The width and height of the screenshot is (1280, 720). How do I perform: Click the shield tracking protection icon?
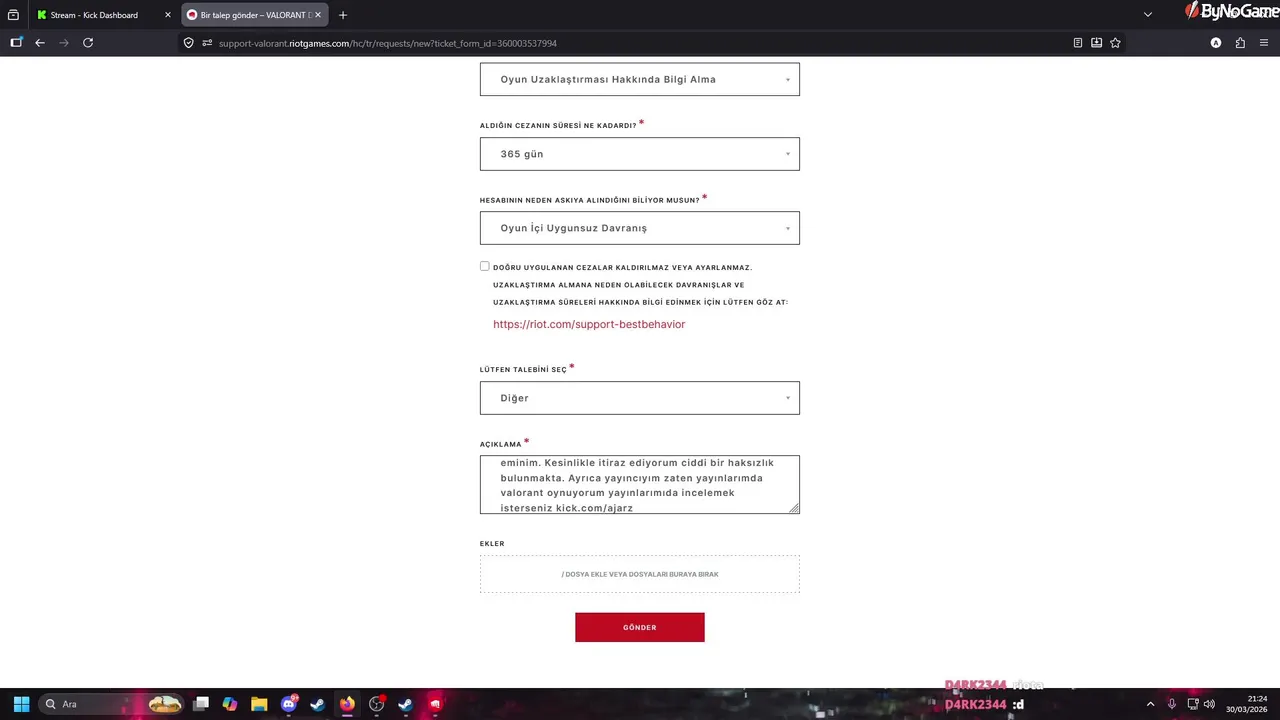click(x=188, y=43)
